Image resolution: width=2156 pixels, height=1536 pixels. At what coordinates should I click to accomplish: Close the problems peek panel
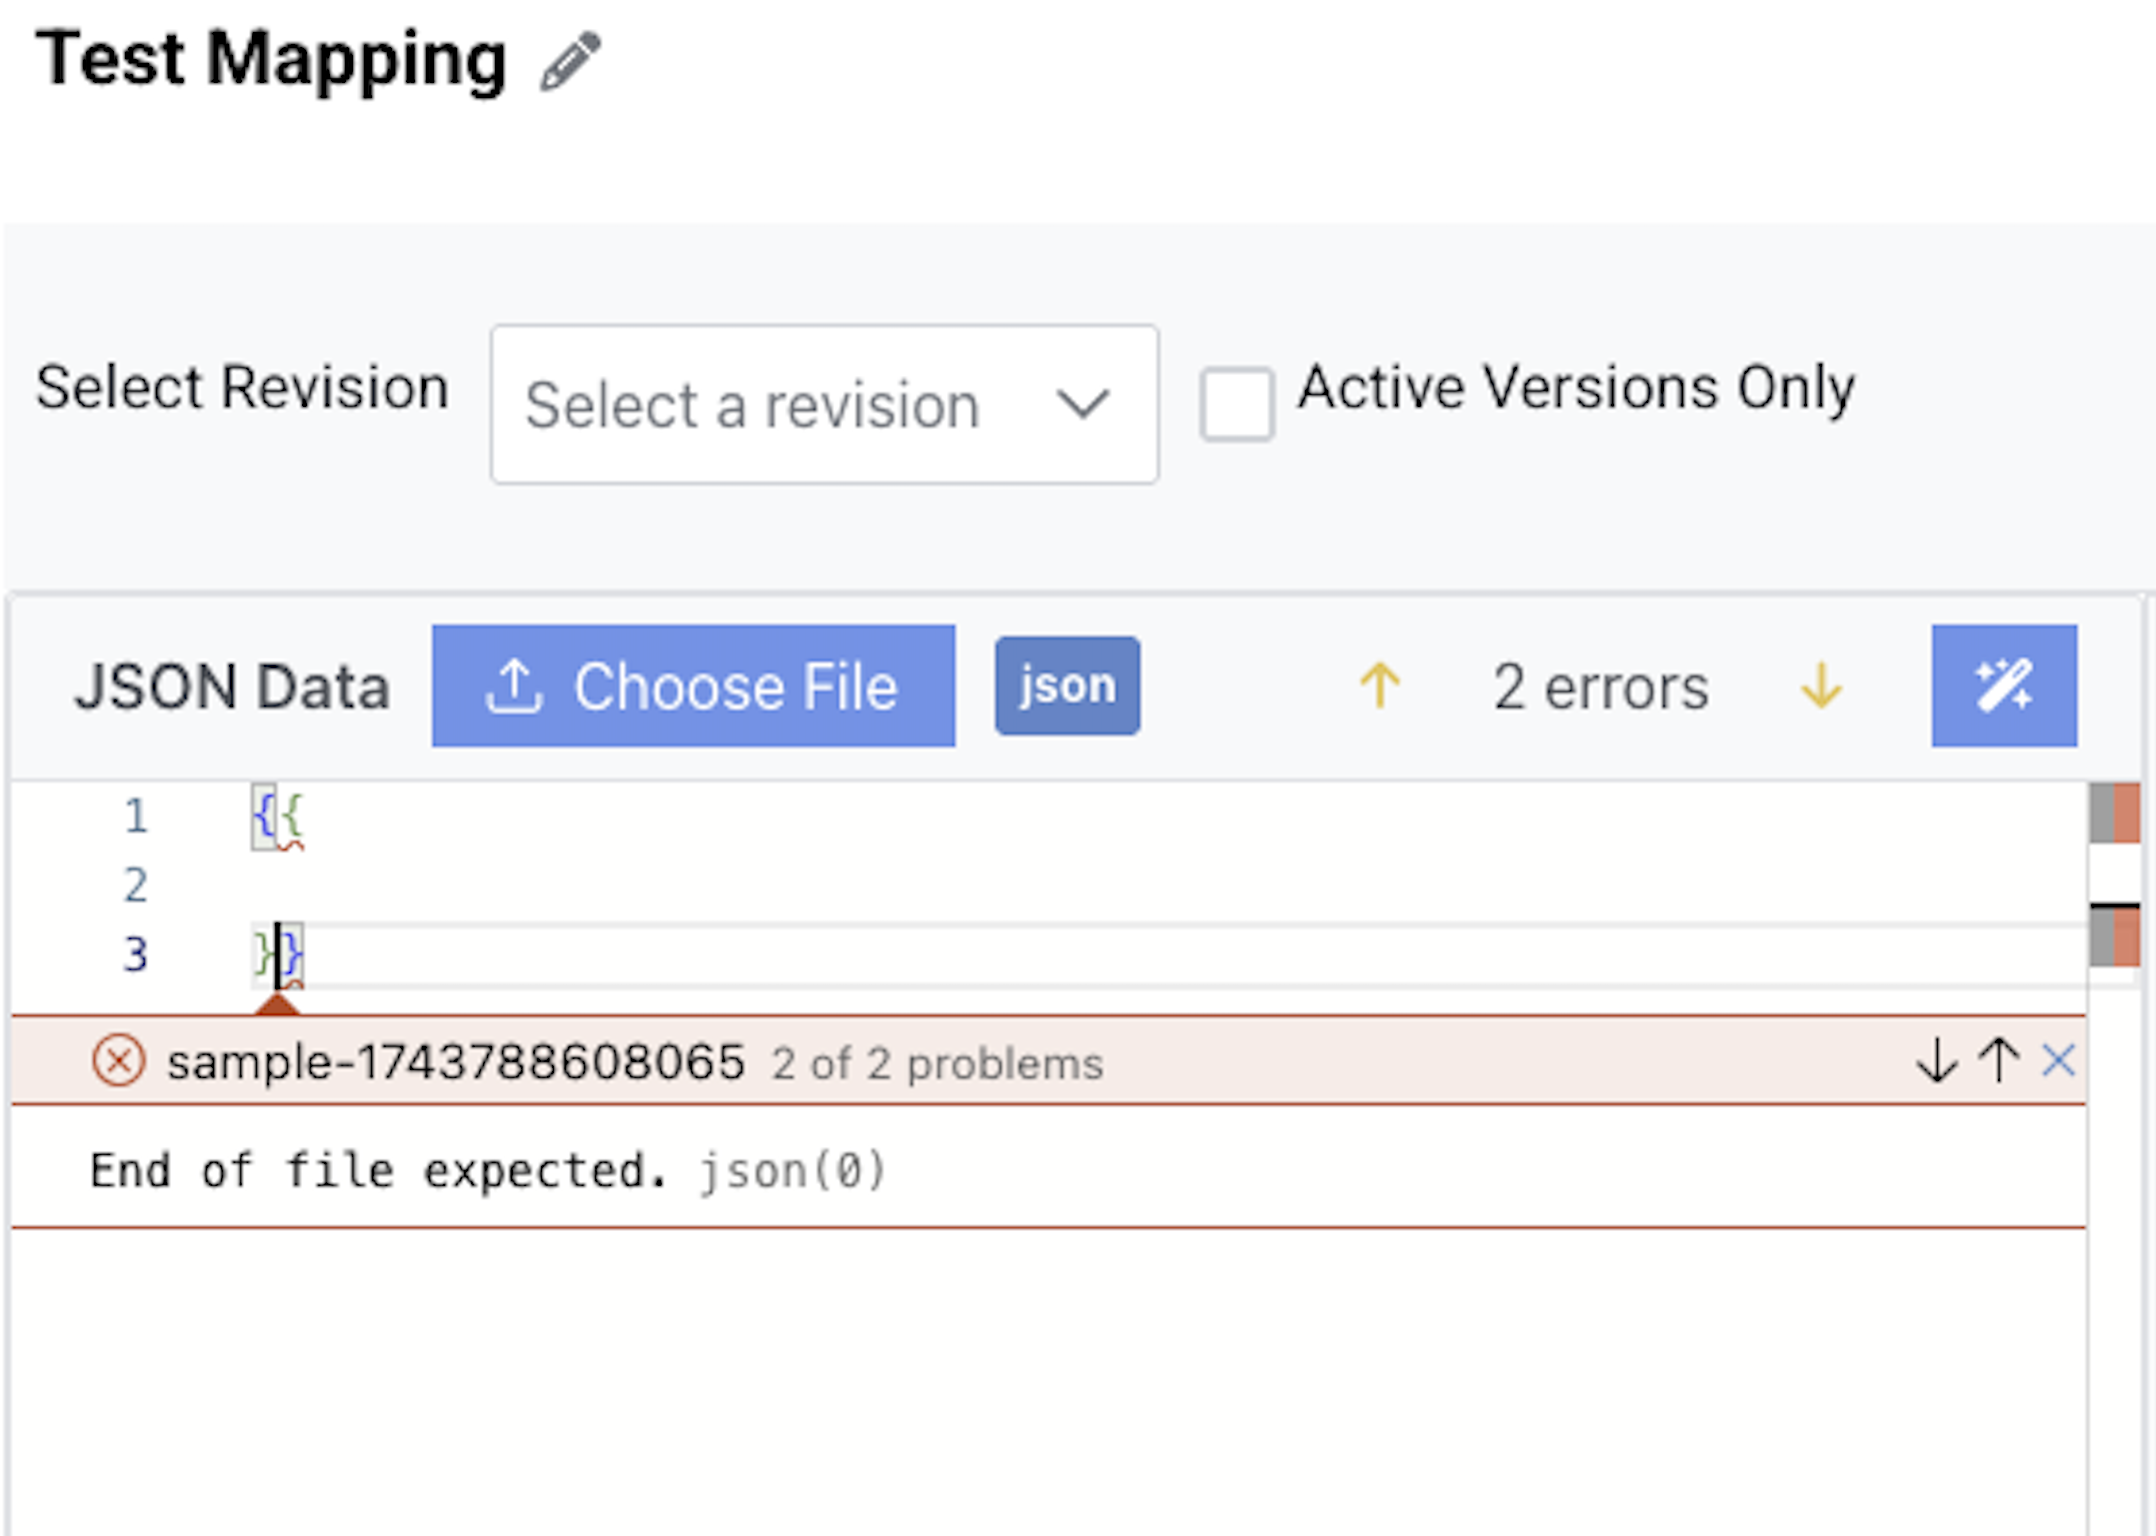(x=2059, y=1061)
